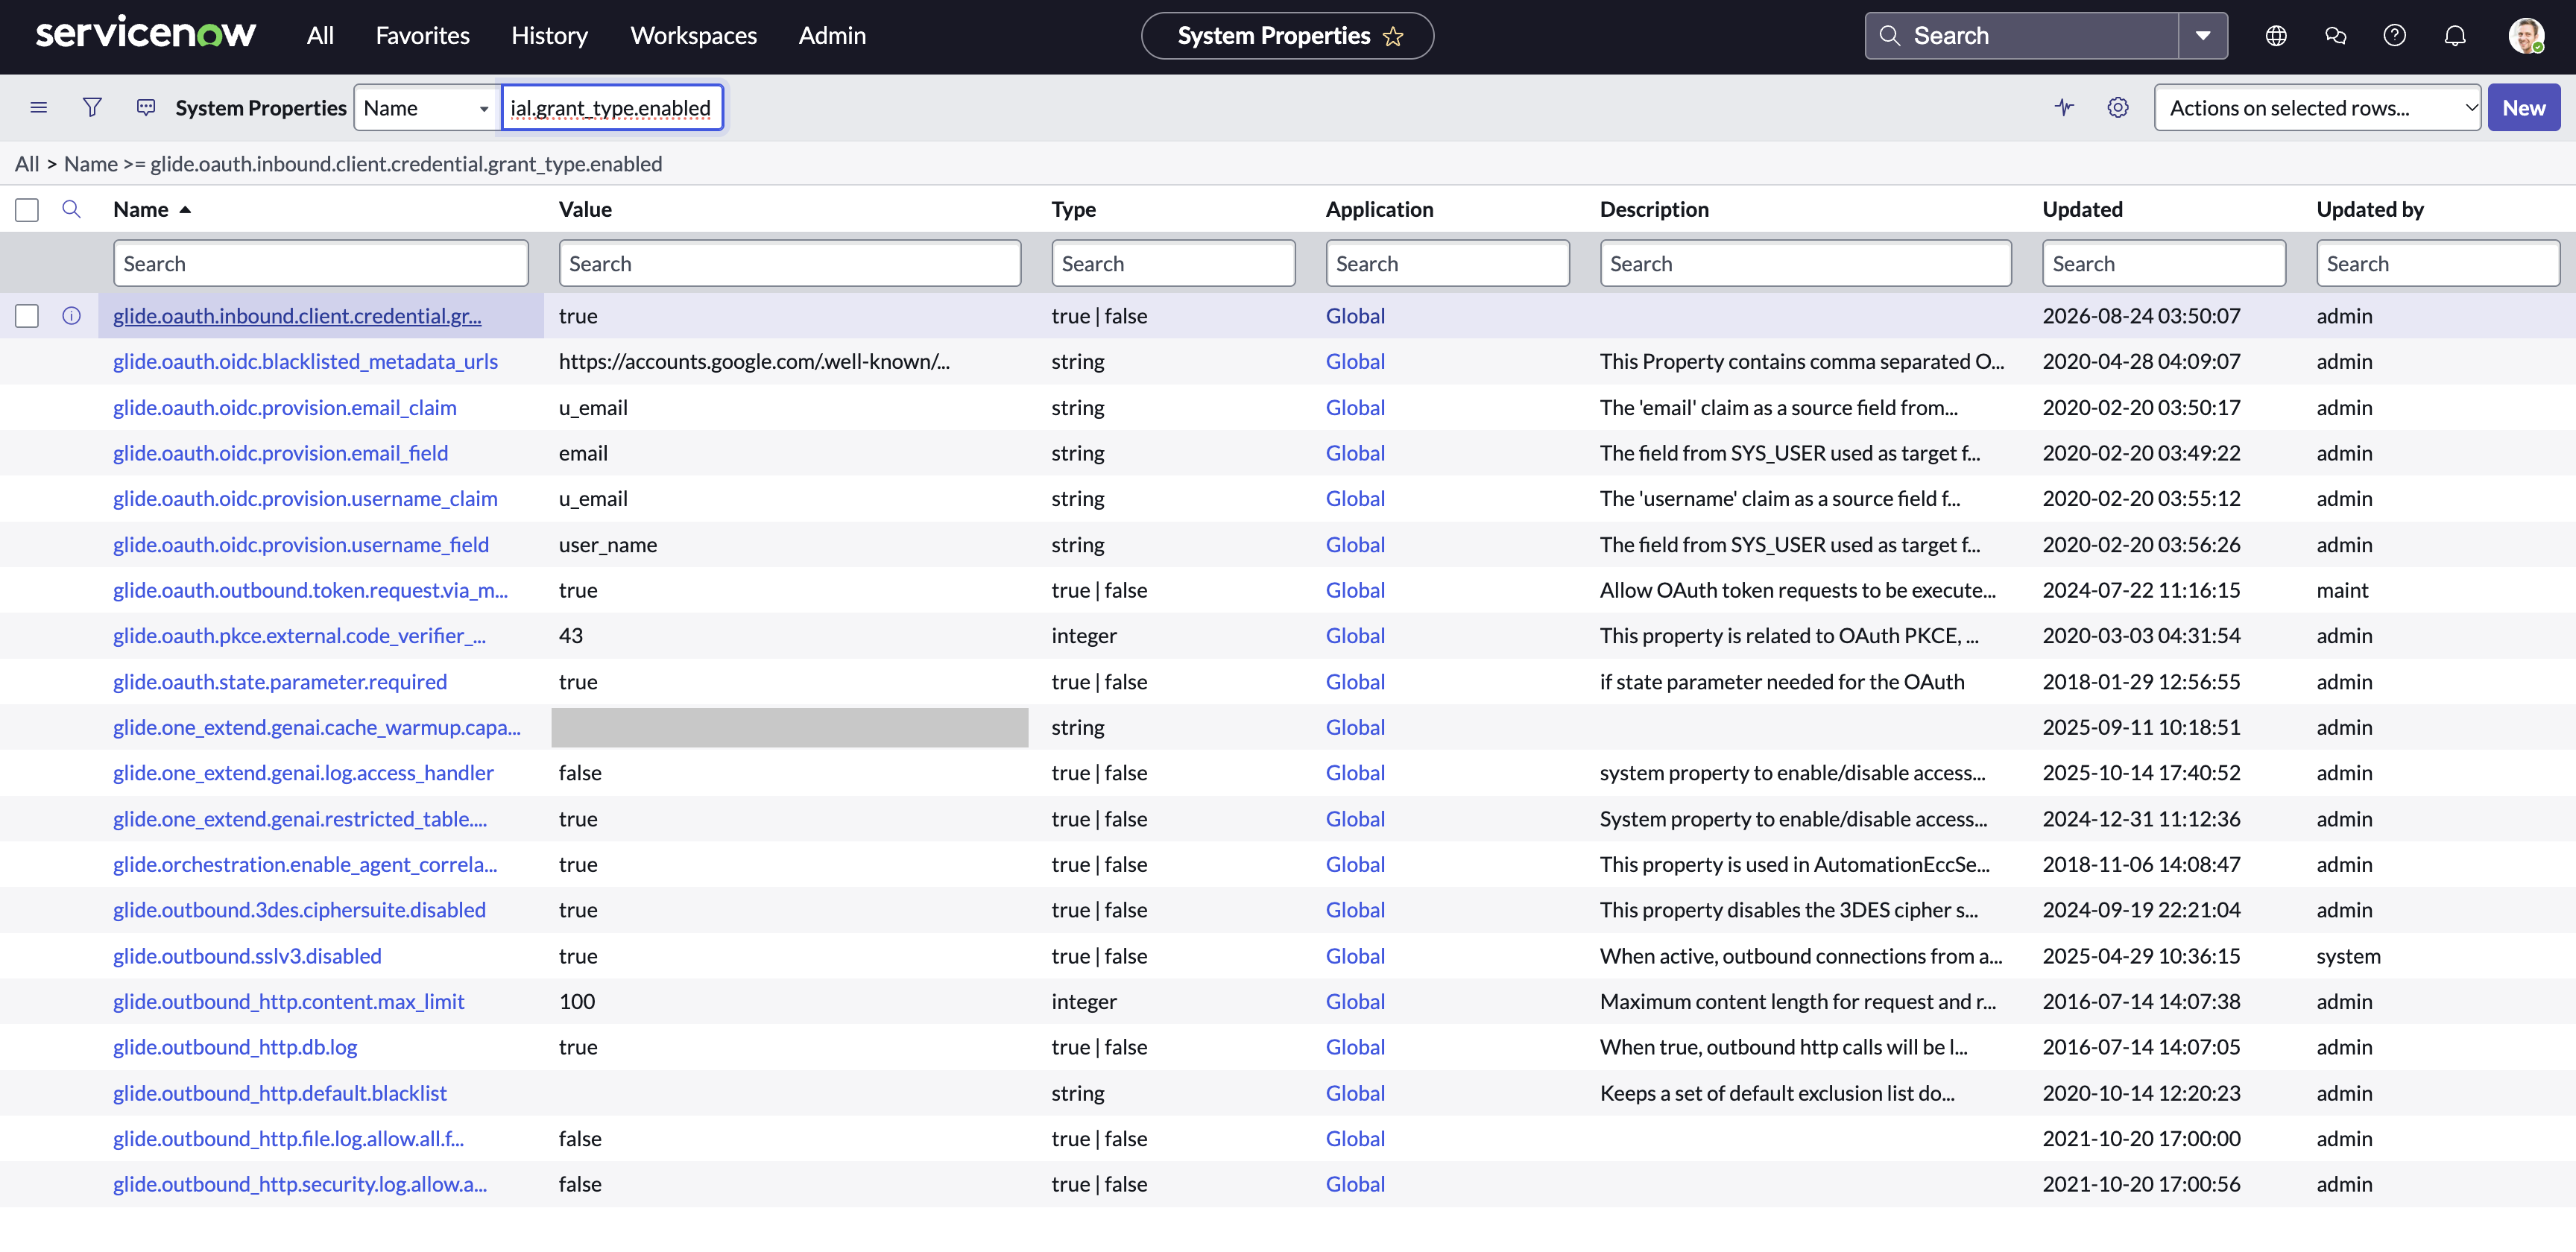Sort by the Updated column header
The width and height of the screenshot is (2576, 1252).
click(x=2082, y=210)
